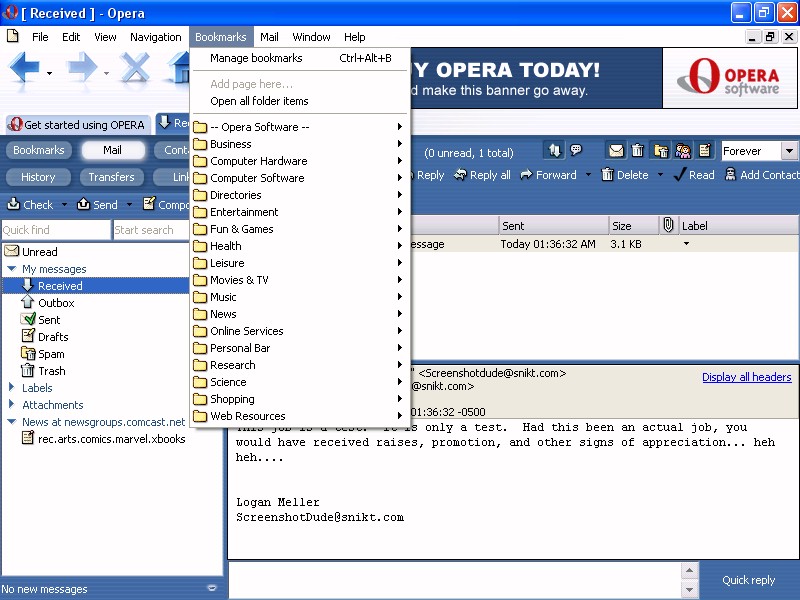The image size is (800, 600).
Task: Click the speech bubble icon in mail toolbar
Action: tap(576, 151)
